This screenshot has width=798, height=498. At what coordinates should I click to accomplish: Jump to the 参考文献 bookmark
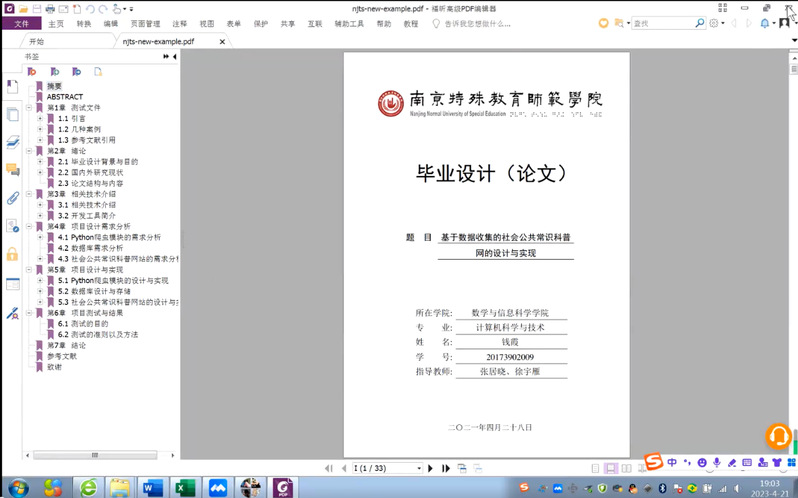[61, 356]
